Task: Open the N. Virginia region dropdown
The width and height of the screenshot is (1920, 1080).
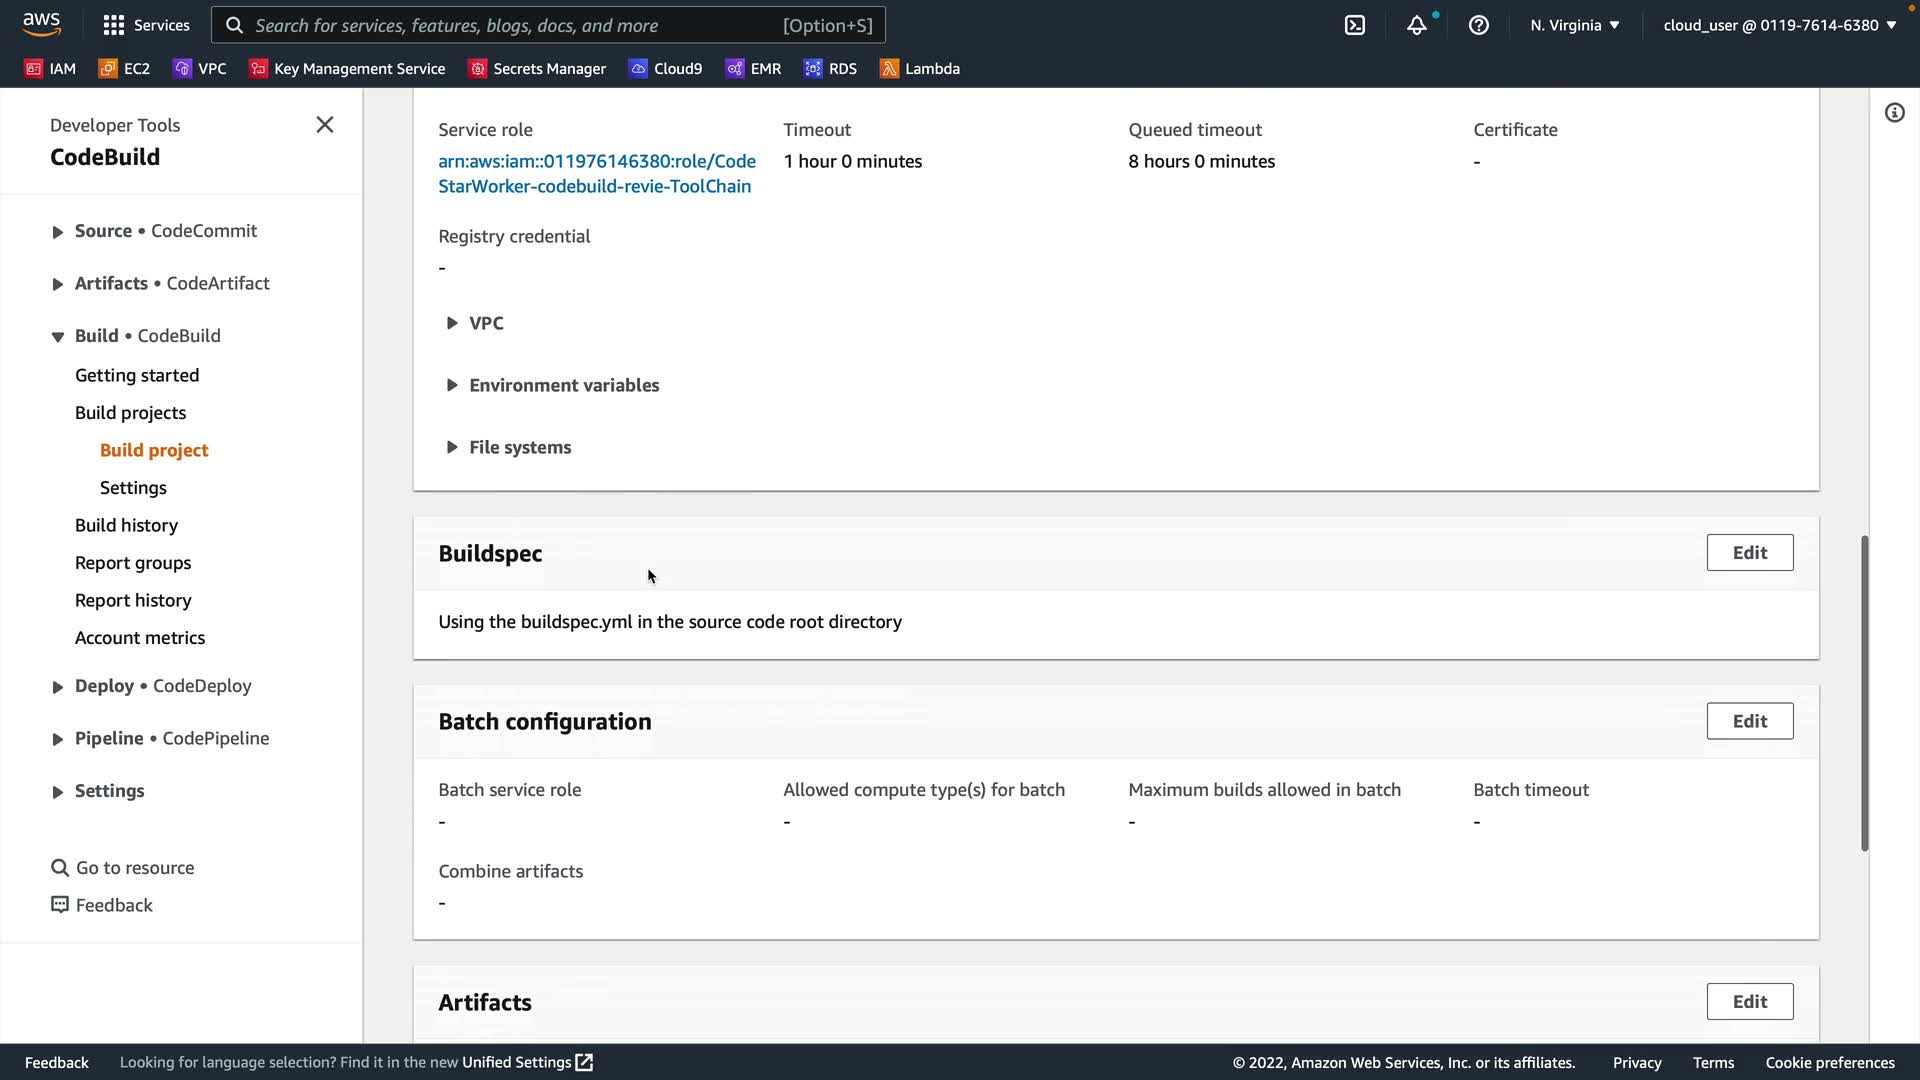Action: 1574,25
